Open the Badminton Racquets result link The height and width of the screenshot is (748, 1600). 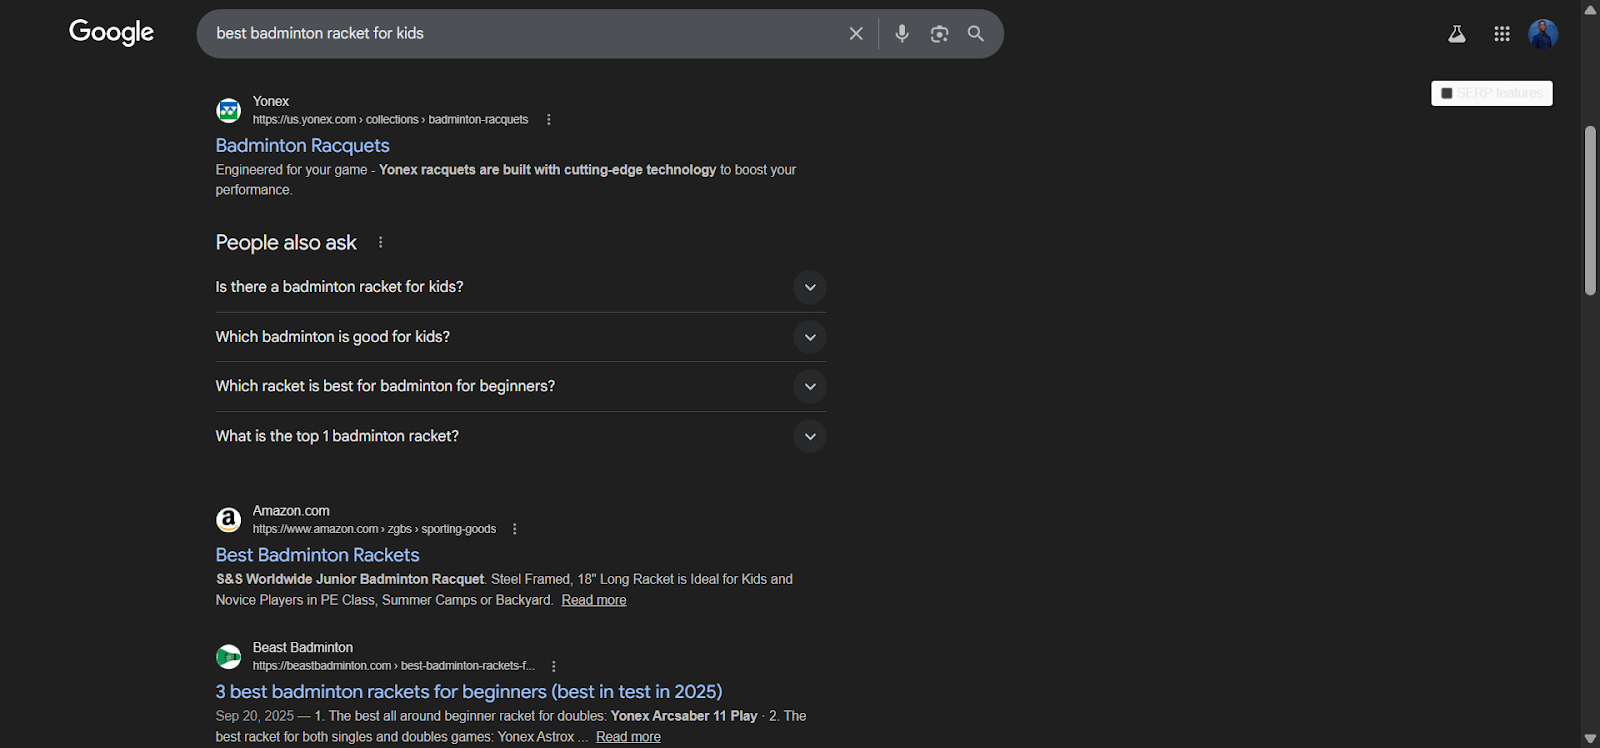pos(302,146)
